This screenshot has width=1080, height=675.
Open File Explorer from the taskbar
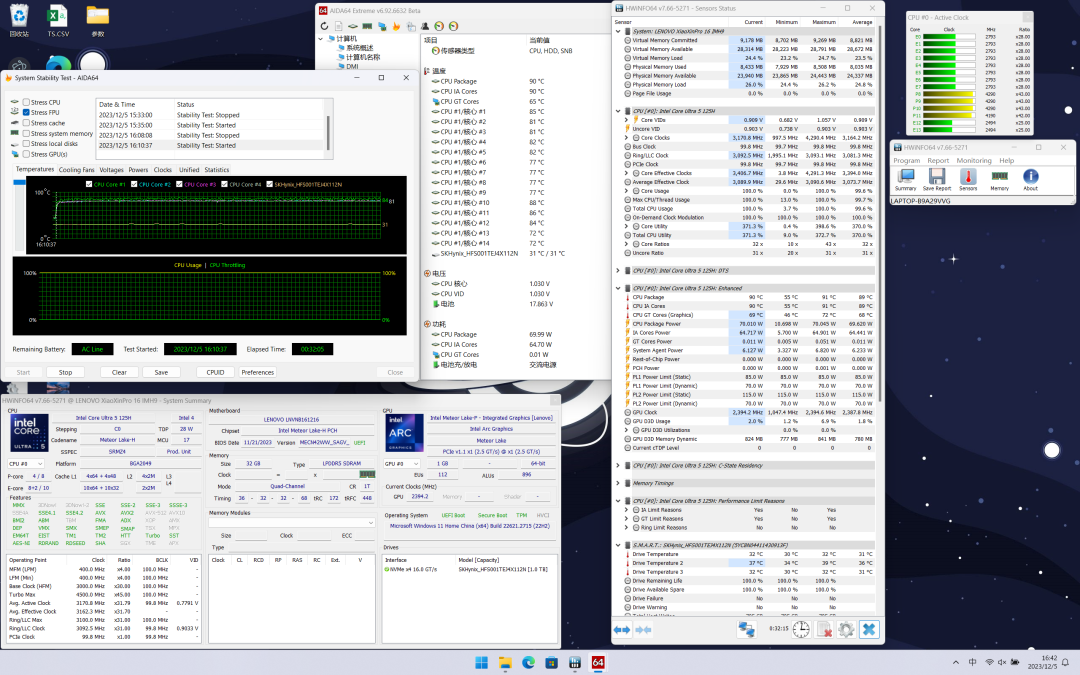click(505, 663)
